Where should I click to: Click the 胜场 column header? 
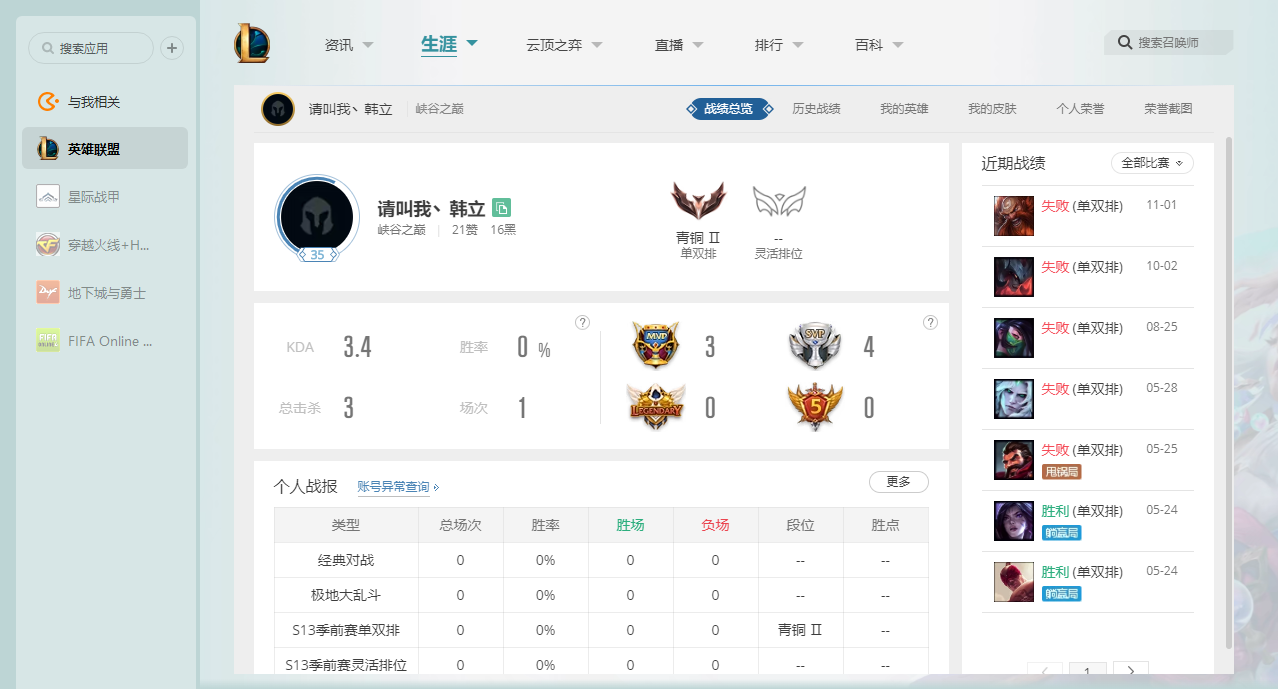click(630, 525)
